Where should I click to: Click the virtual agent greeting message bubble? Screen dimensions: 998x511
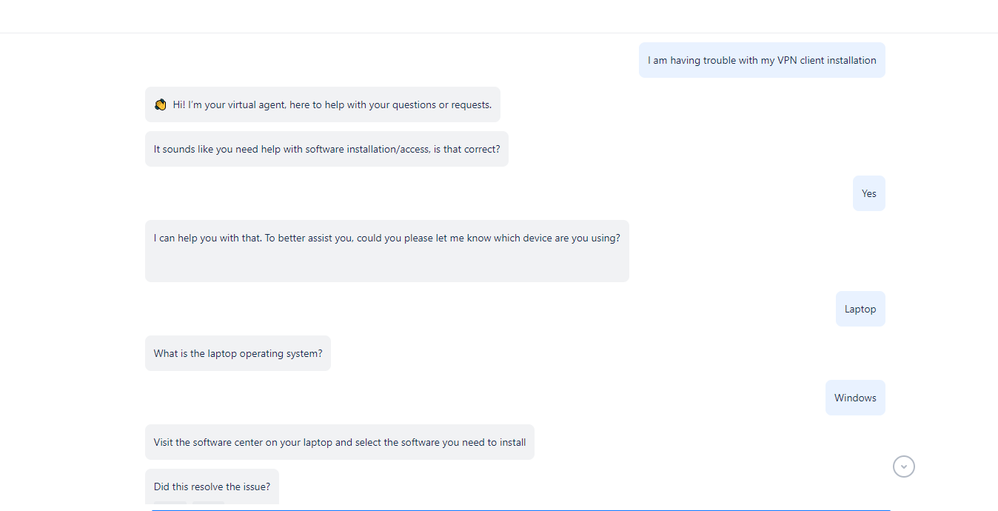pyautogui.click(x=323, y=104)
